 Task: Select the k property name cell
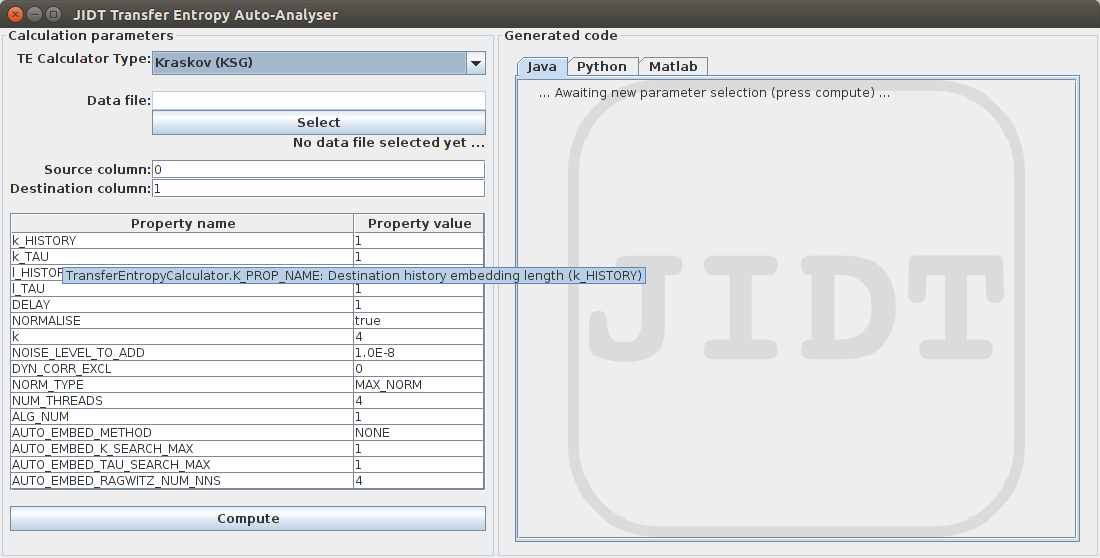click(182, 337)
